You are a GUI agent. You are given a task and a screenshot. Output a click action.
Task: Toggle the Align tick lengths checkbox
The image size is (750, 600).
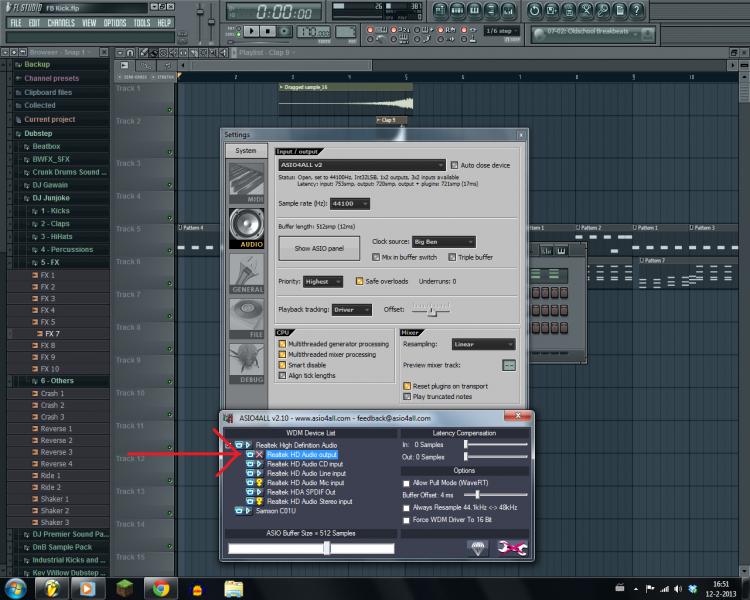[282, 376]
